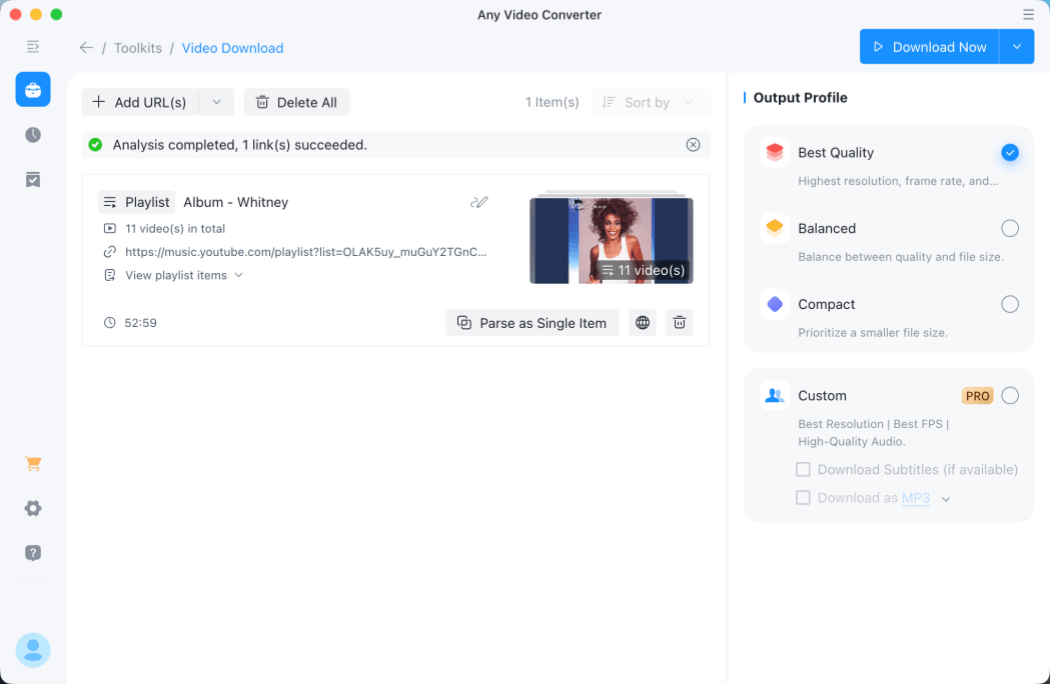Click the Balanced profile yellow icon

point(775,228)
